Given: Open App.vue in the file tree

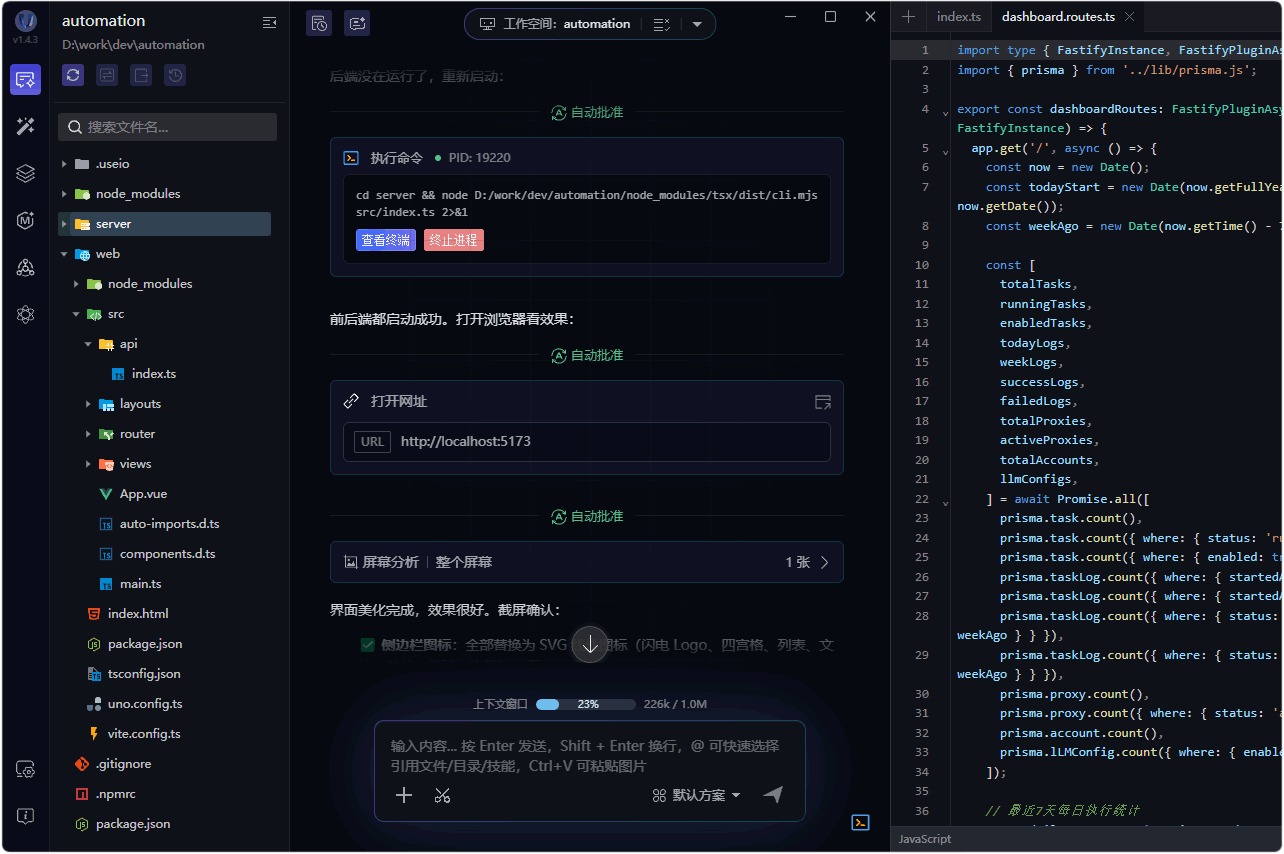Looking at the screenshot, I should coord(142,494).
